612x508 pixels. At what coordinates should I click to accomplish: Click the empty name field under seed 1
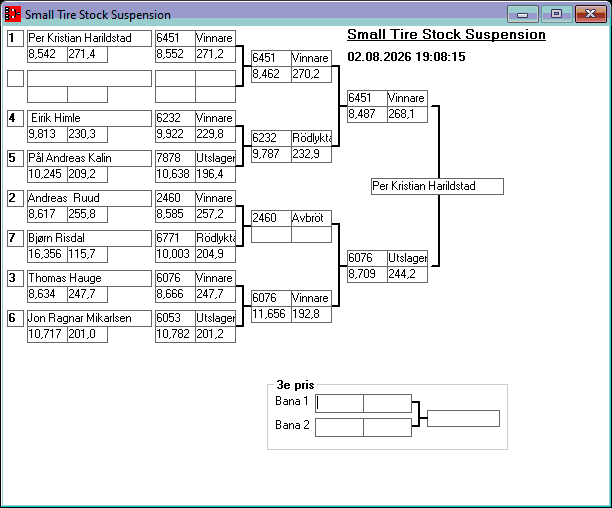coord(89,78)
